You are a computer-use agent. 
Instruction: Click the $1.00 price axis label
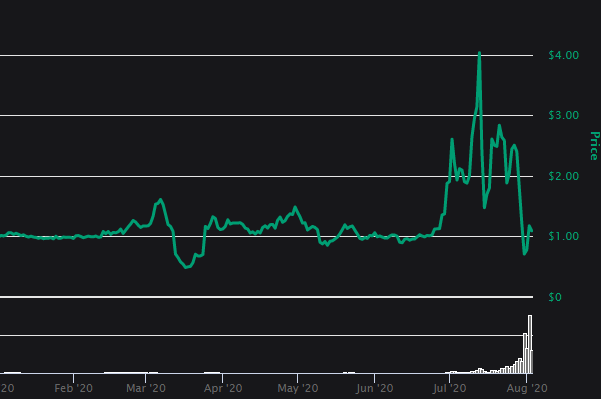[x=563, y=236]
